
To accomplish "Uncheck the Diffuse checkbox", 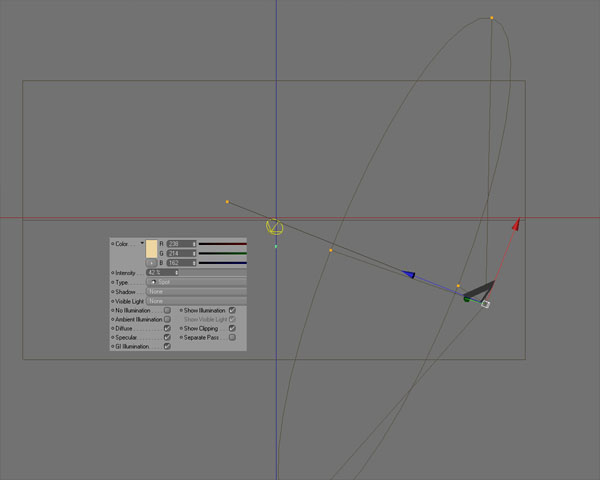I will [167, 328].
